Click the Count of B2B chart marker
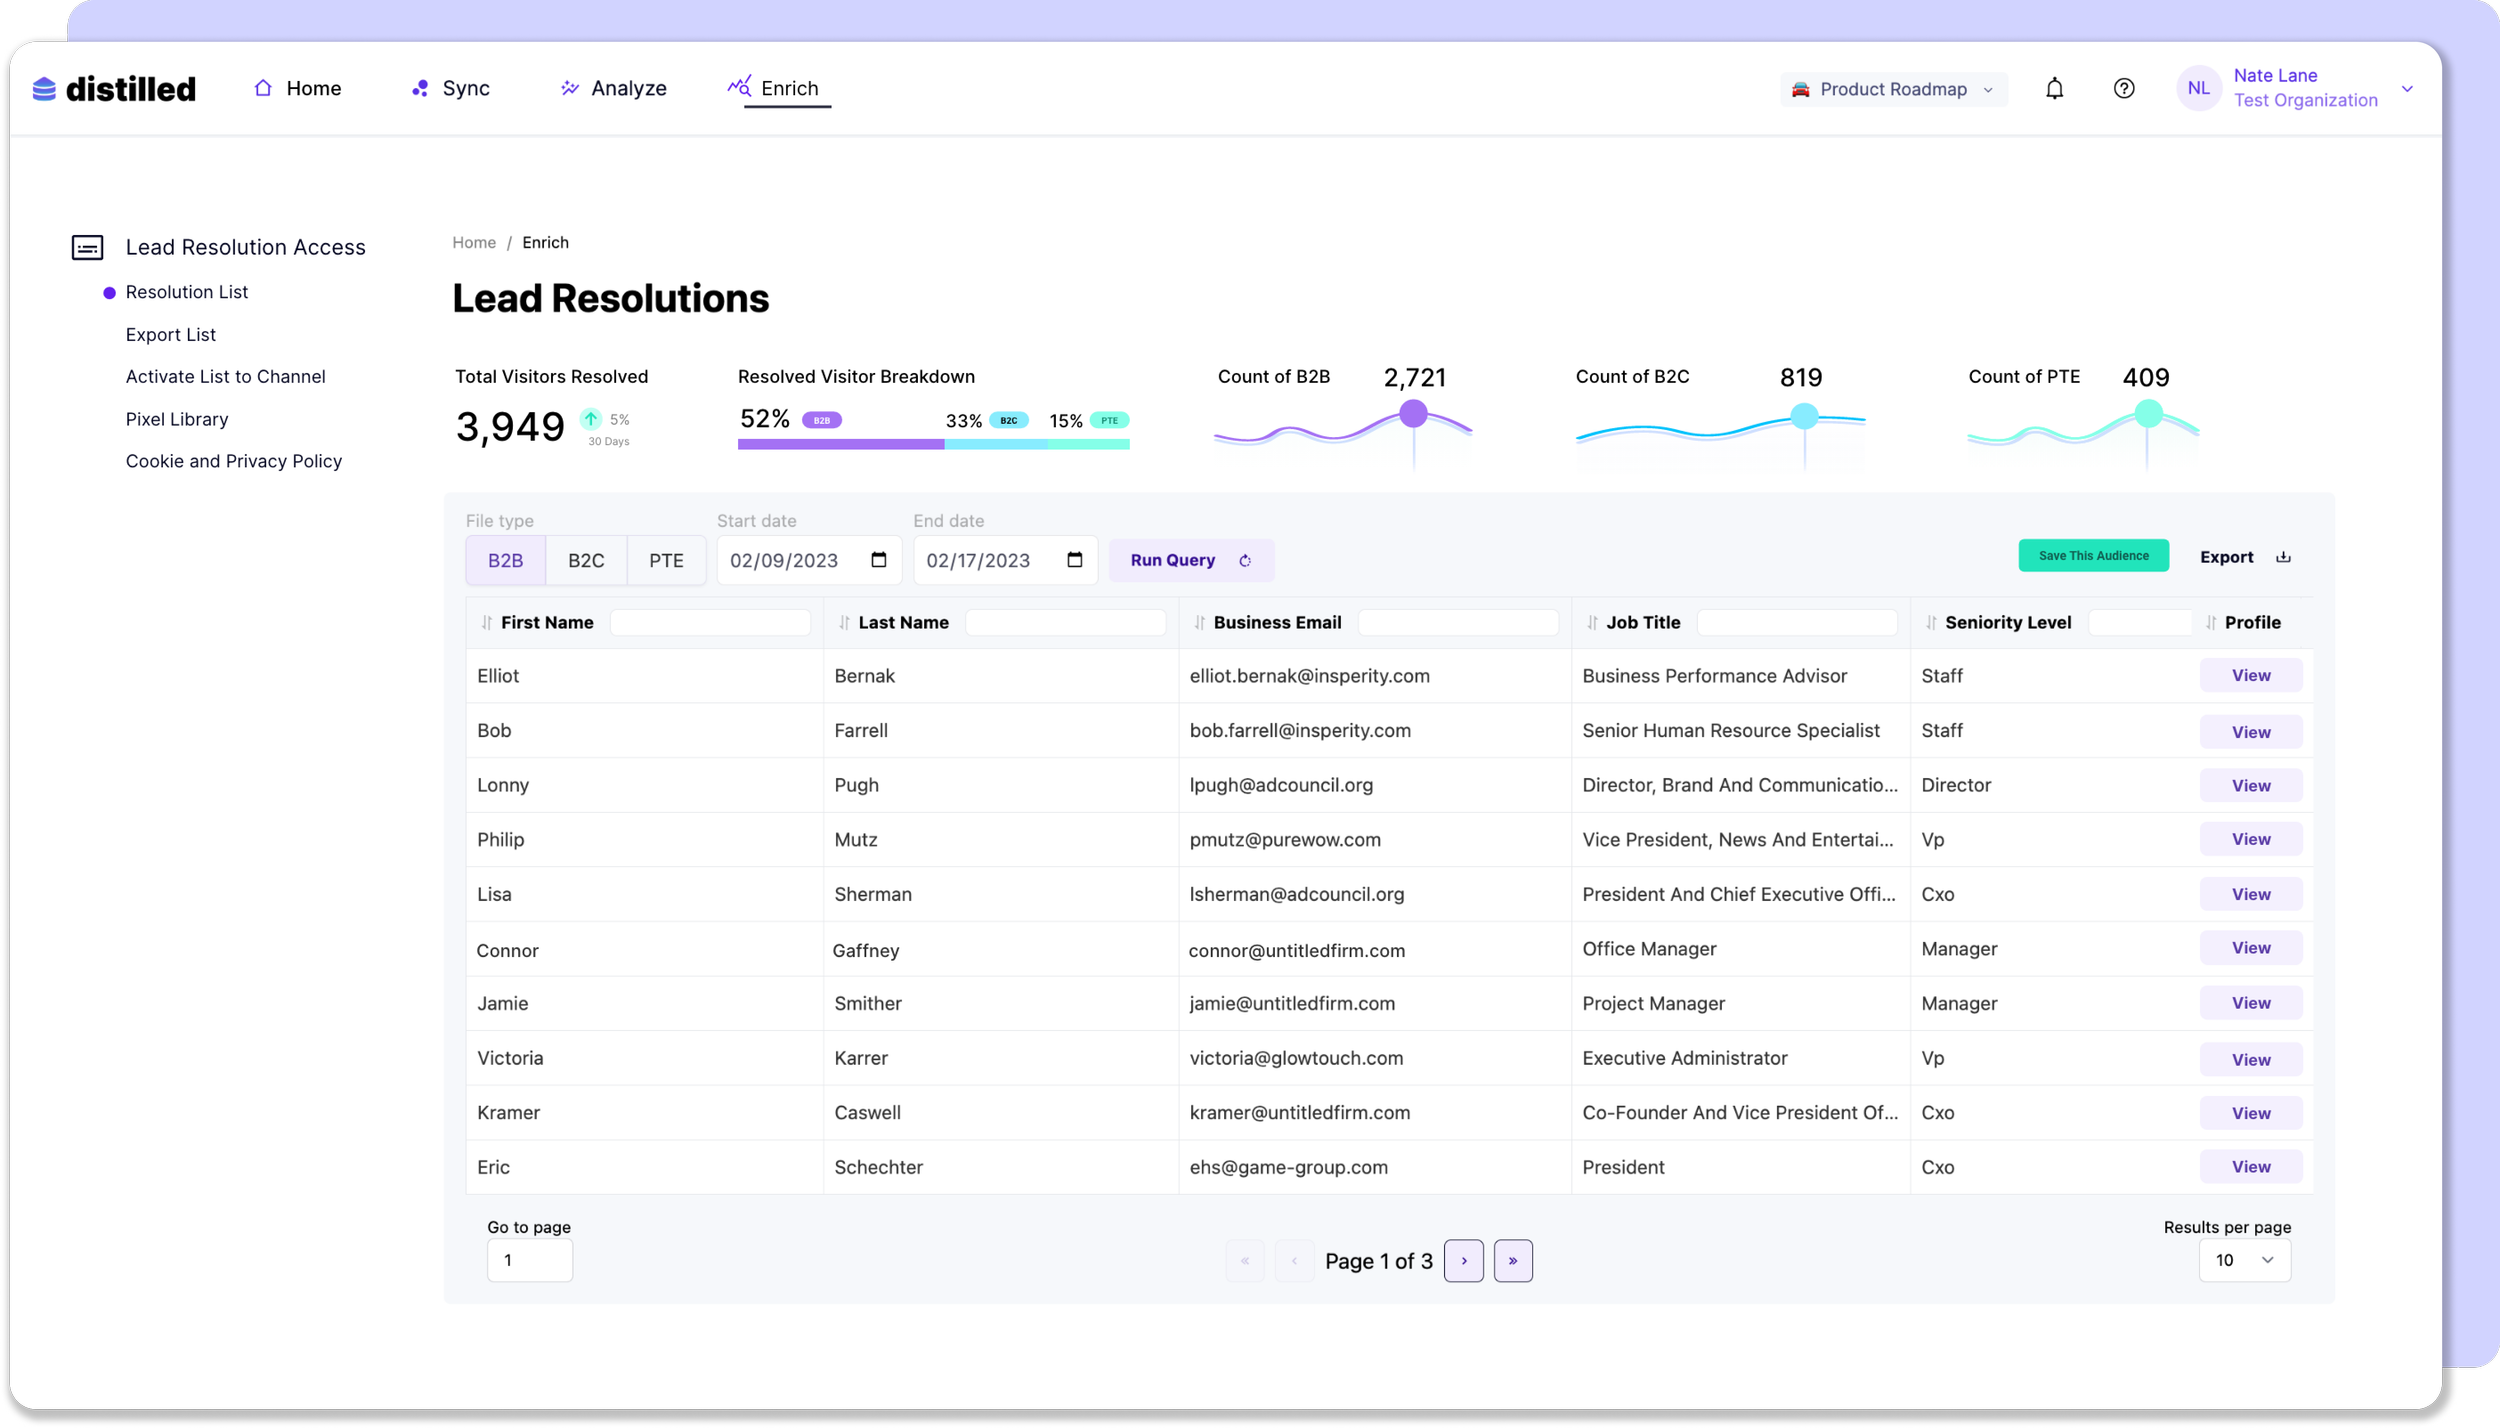Image resolution: width=2500 pixels, height=1428 pixels. pos(1413,414)
